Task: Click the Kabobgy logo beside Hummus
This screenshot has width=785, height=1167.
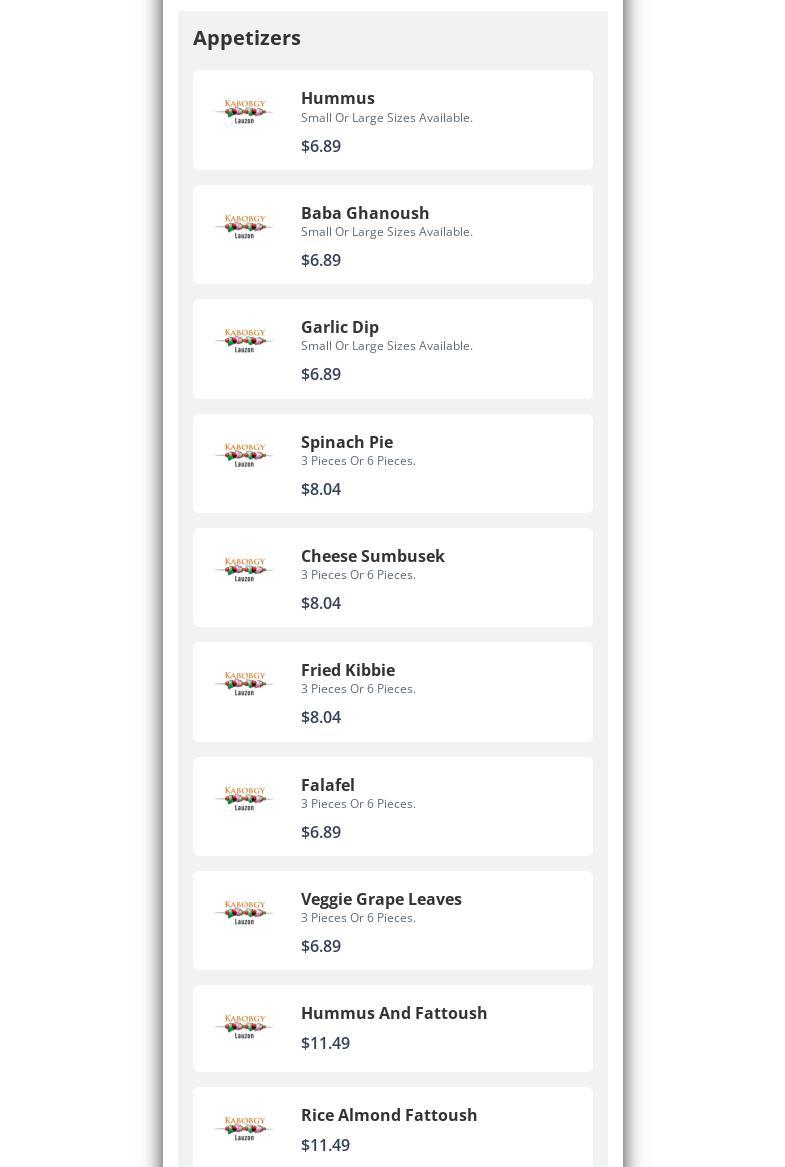Action: coord(245,111)
